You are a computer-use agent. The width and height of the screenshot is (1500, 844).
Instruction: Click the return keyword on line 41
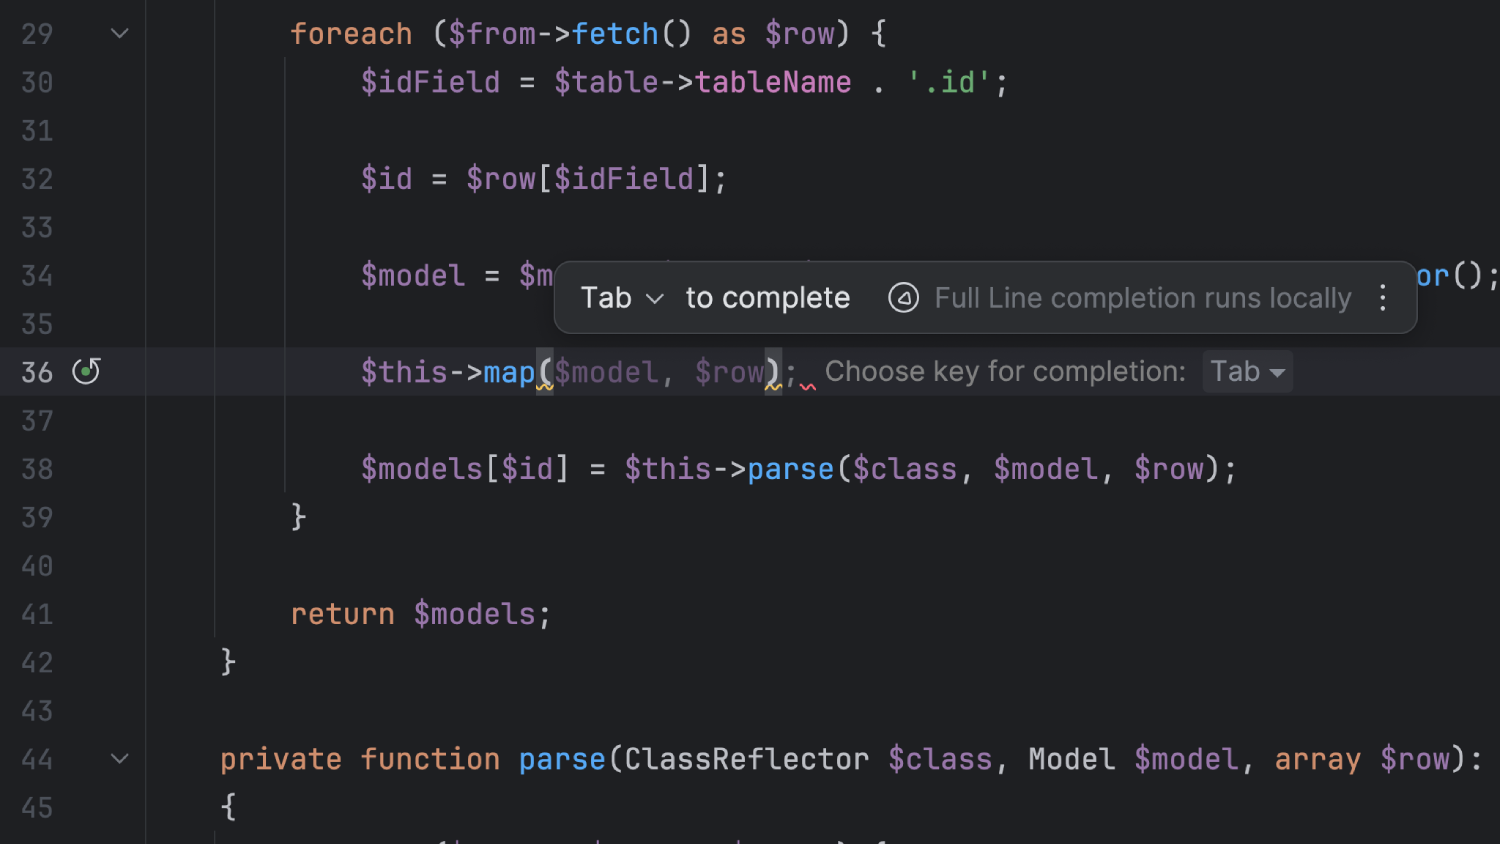[342, 614]
